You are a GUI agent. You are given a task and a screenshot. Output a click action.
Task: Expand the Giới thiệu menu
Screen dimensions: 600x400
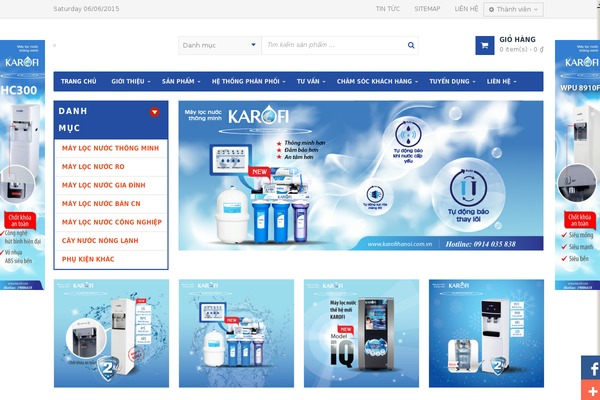tap(130, 81)
